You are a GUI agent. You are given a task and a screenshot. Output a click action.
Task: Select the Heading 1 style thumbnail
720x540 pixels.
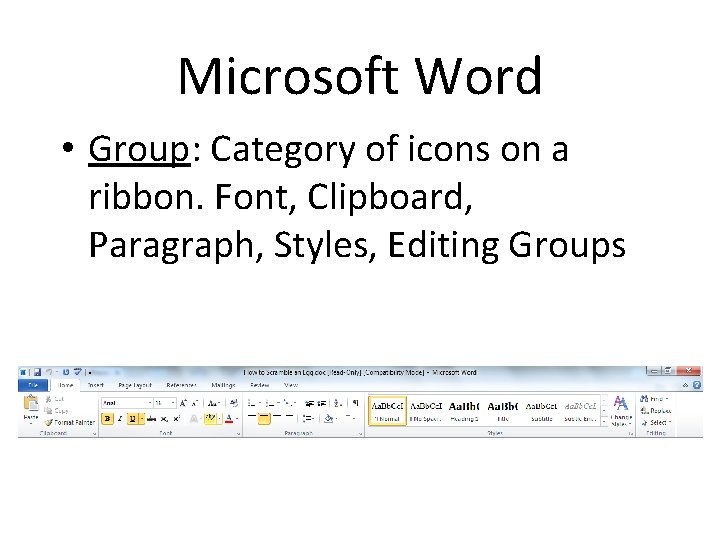point(464,411)
